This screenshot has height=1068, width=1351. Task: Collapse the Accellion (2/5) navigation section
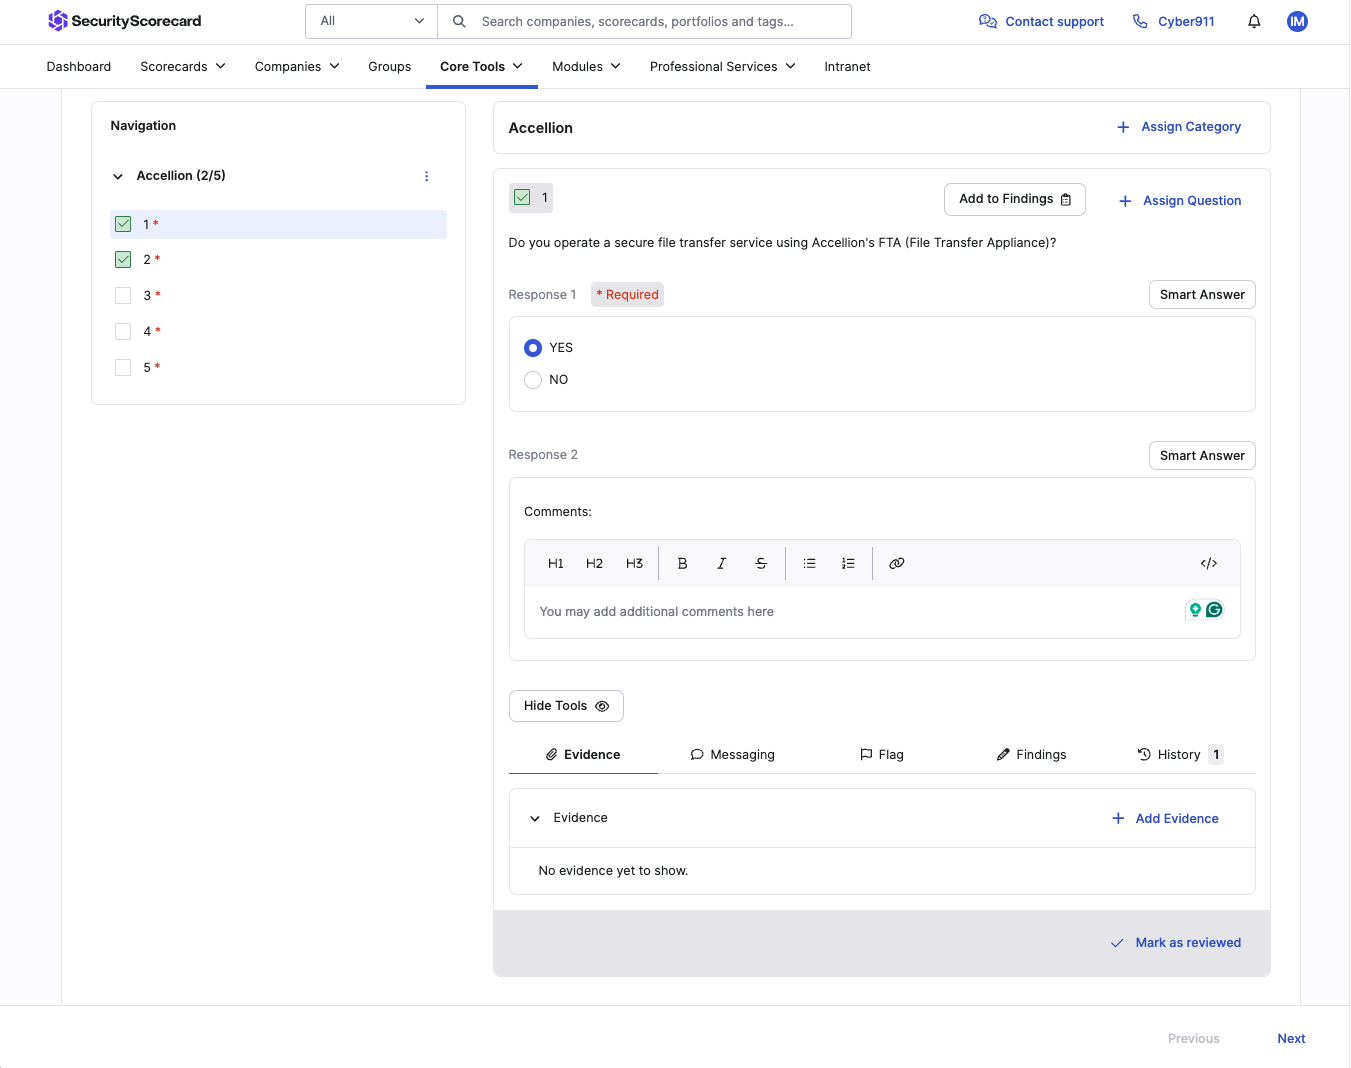pos(118,176)
